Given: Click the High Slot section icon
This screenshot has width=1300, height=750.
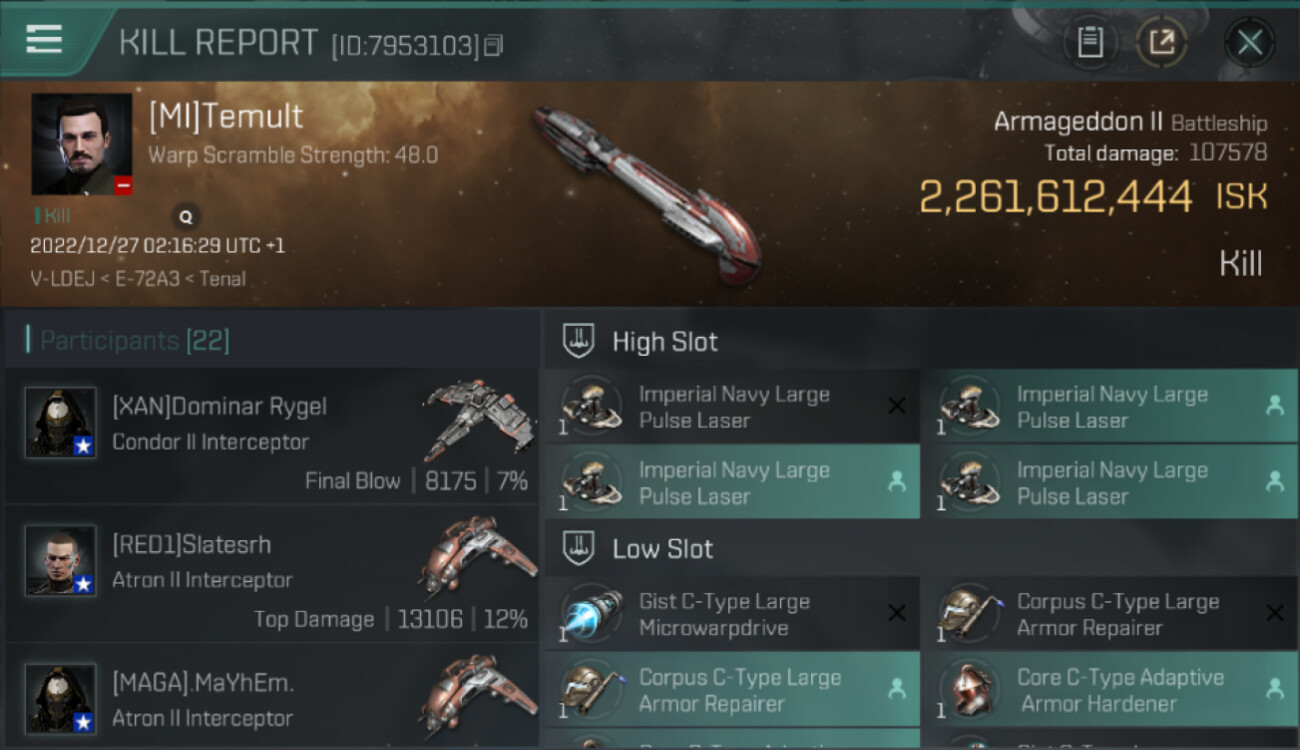Looking at the screenshot, I should [579, 341].
